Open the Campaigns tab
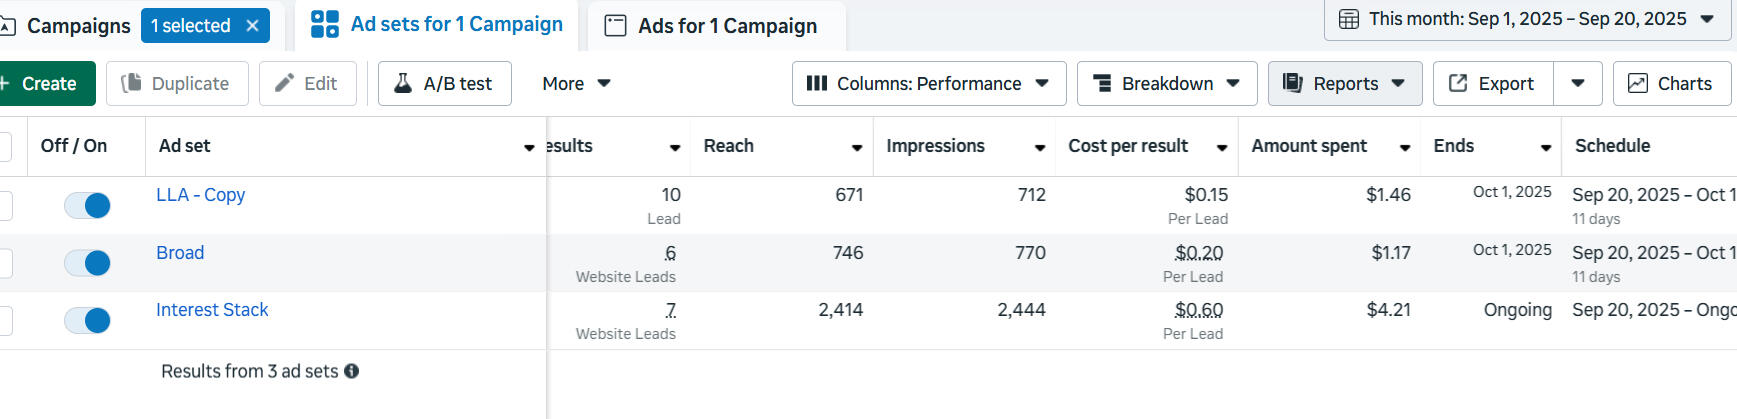The image size is (1737, 419). [x=77, y=26]
